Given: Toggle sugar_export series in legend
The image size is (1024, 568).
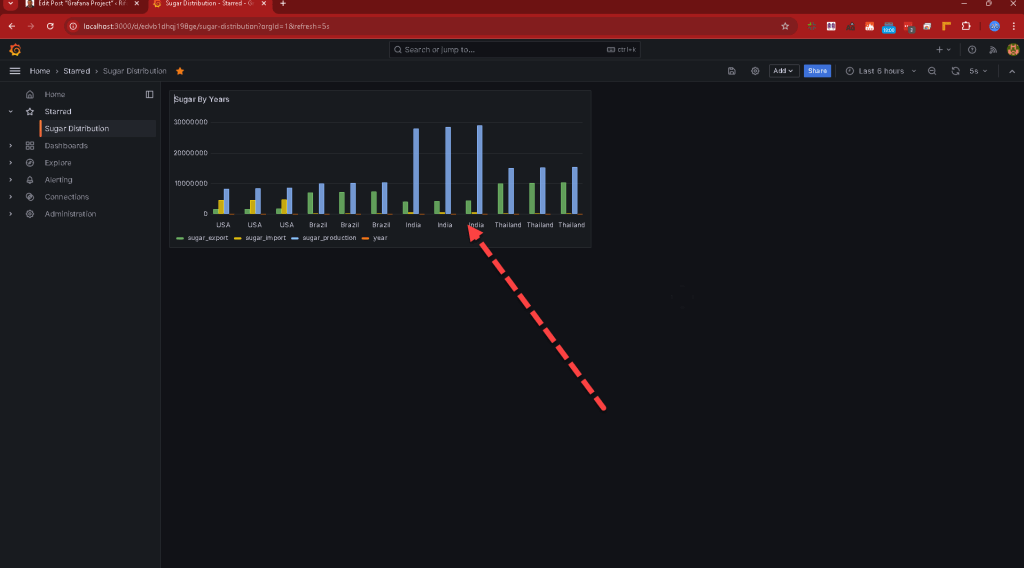Looking at the screenshot, I should coord(208,238).
